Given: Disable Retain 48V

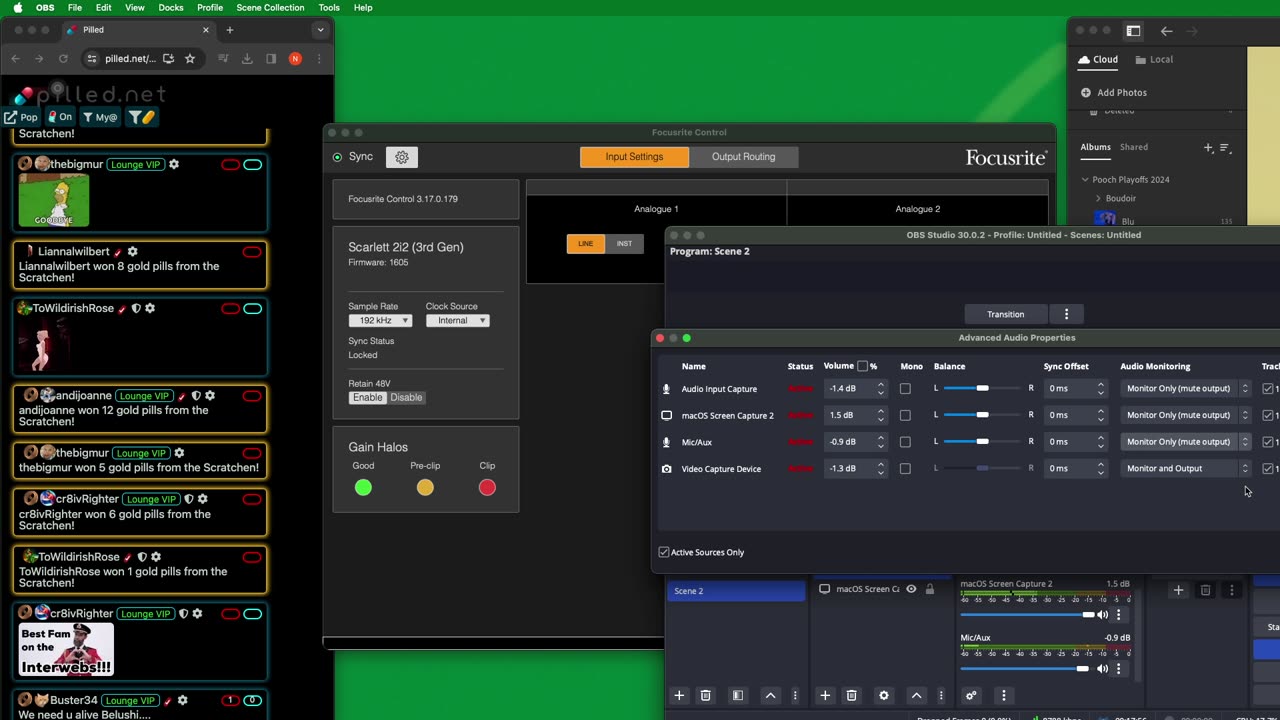Looking at the screenshot, I should coord(406,397).
